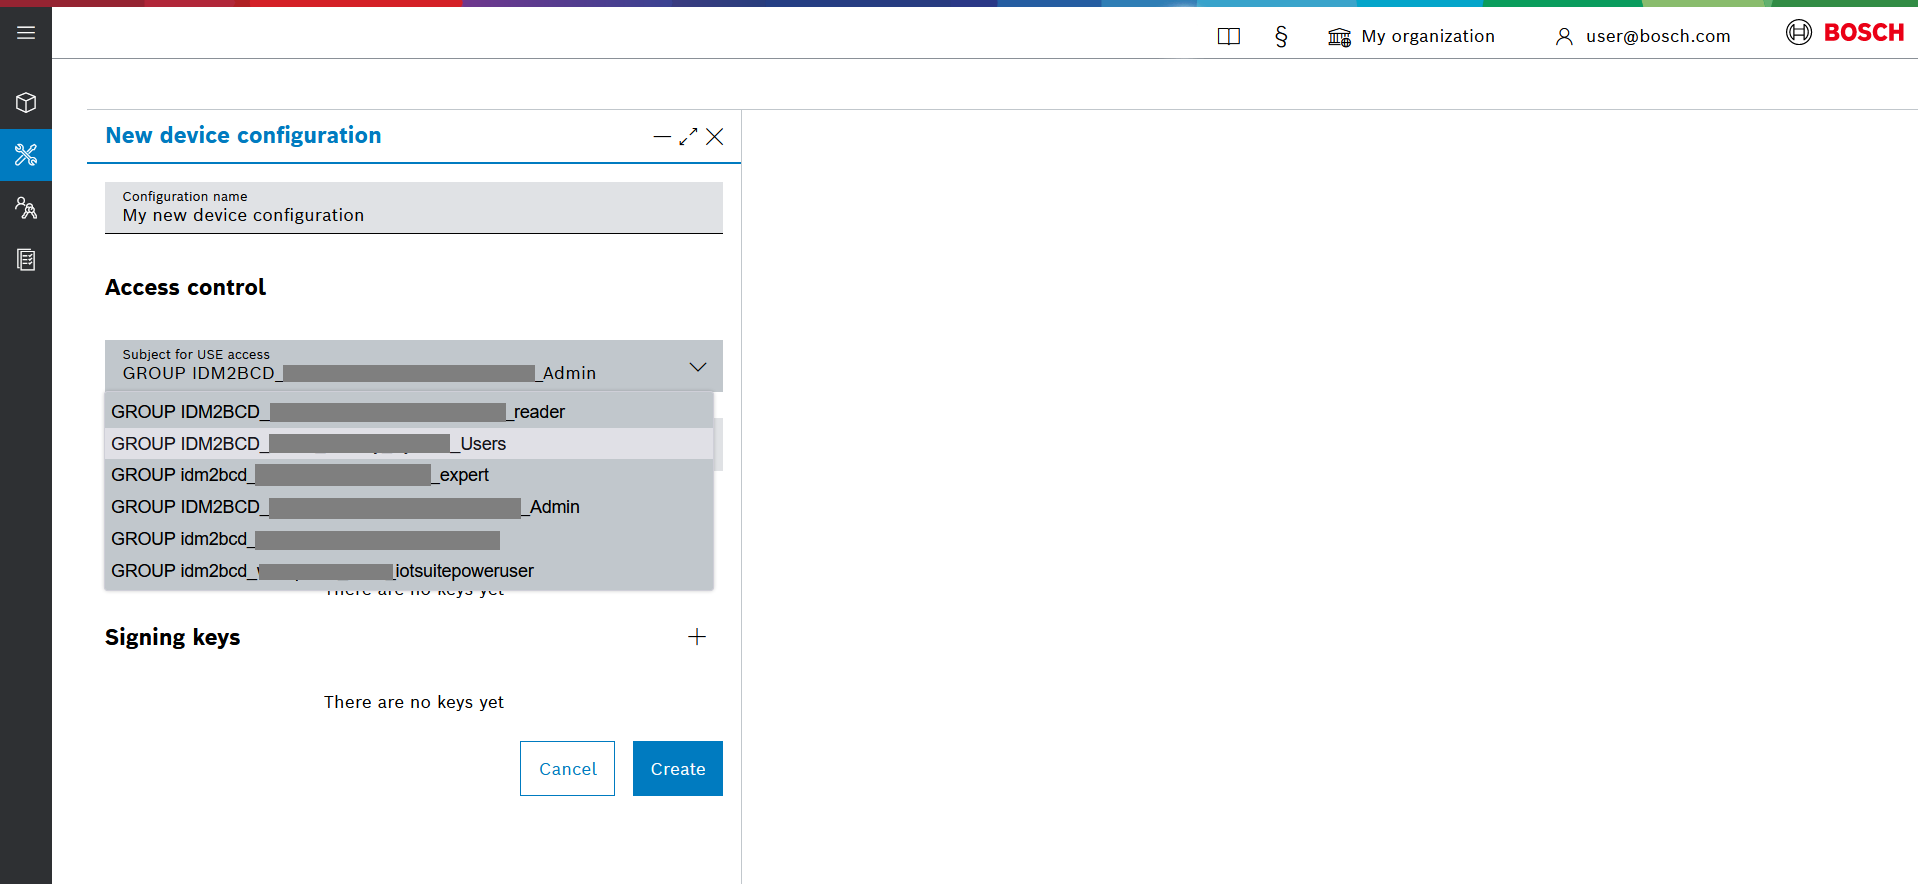The image size is (1918, 884).
Task: Close the New device configuration panel
Action: pos(714,137)
